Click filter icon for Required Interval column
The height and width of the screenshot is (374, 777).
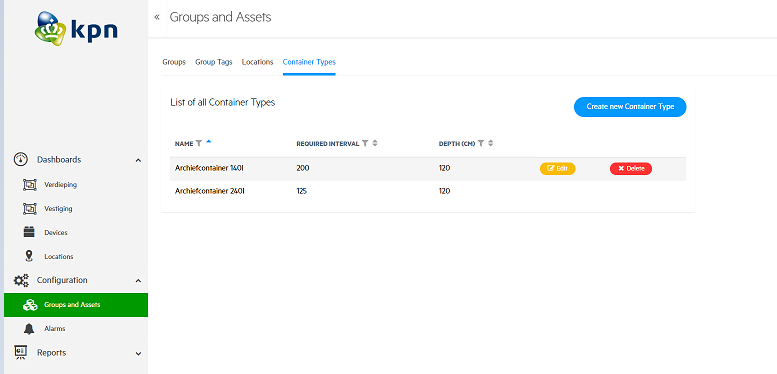coord(365,144)
